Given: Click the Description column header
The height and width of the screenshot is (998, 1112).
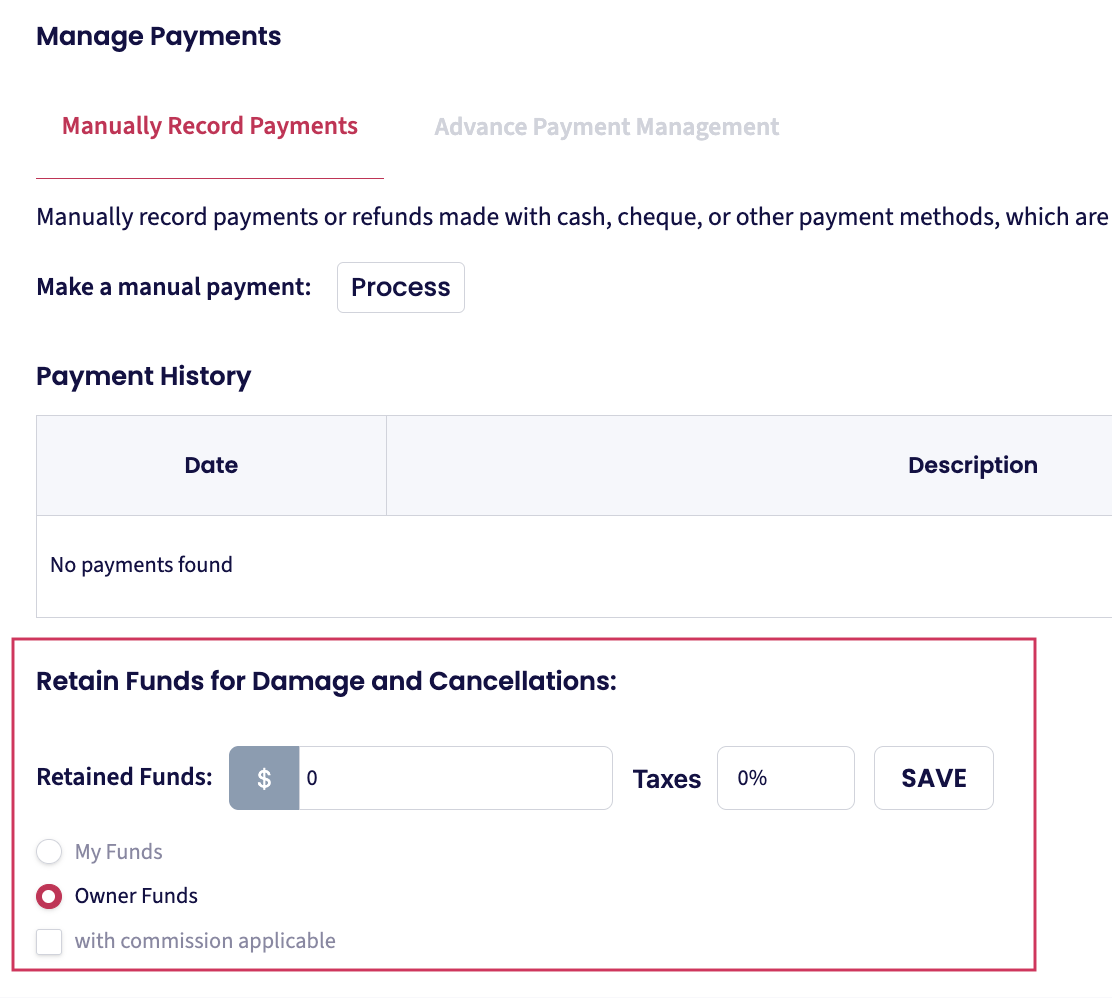Looking at the screenshot, I should 972,466.
